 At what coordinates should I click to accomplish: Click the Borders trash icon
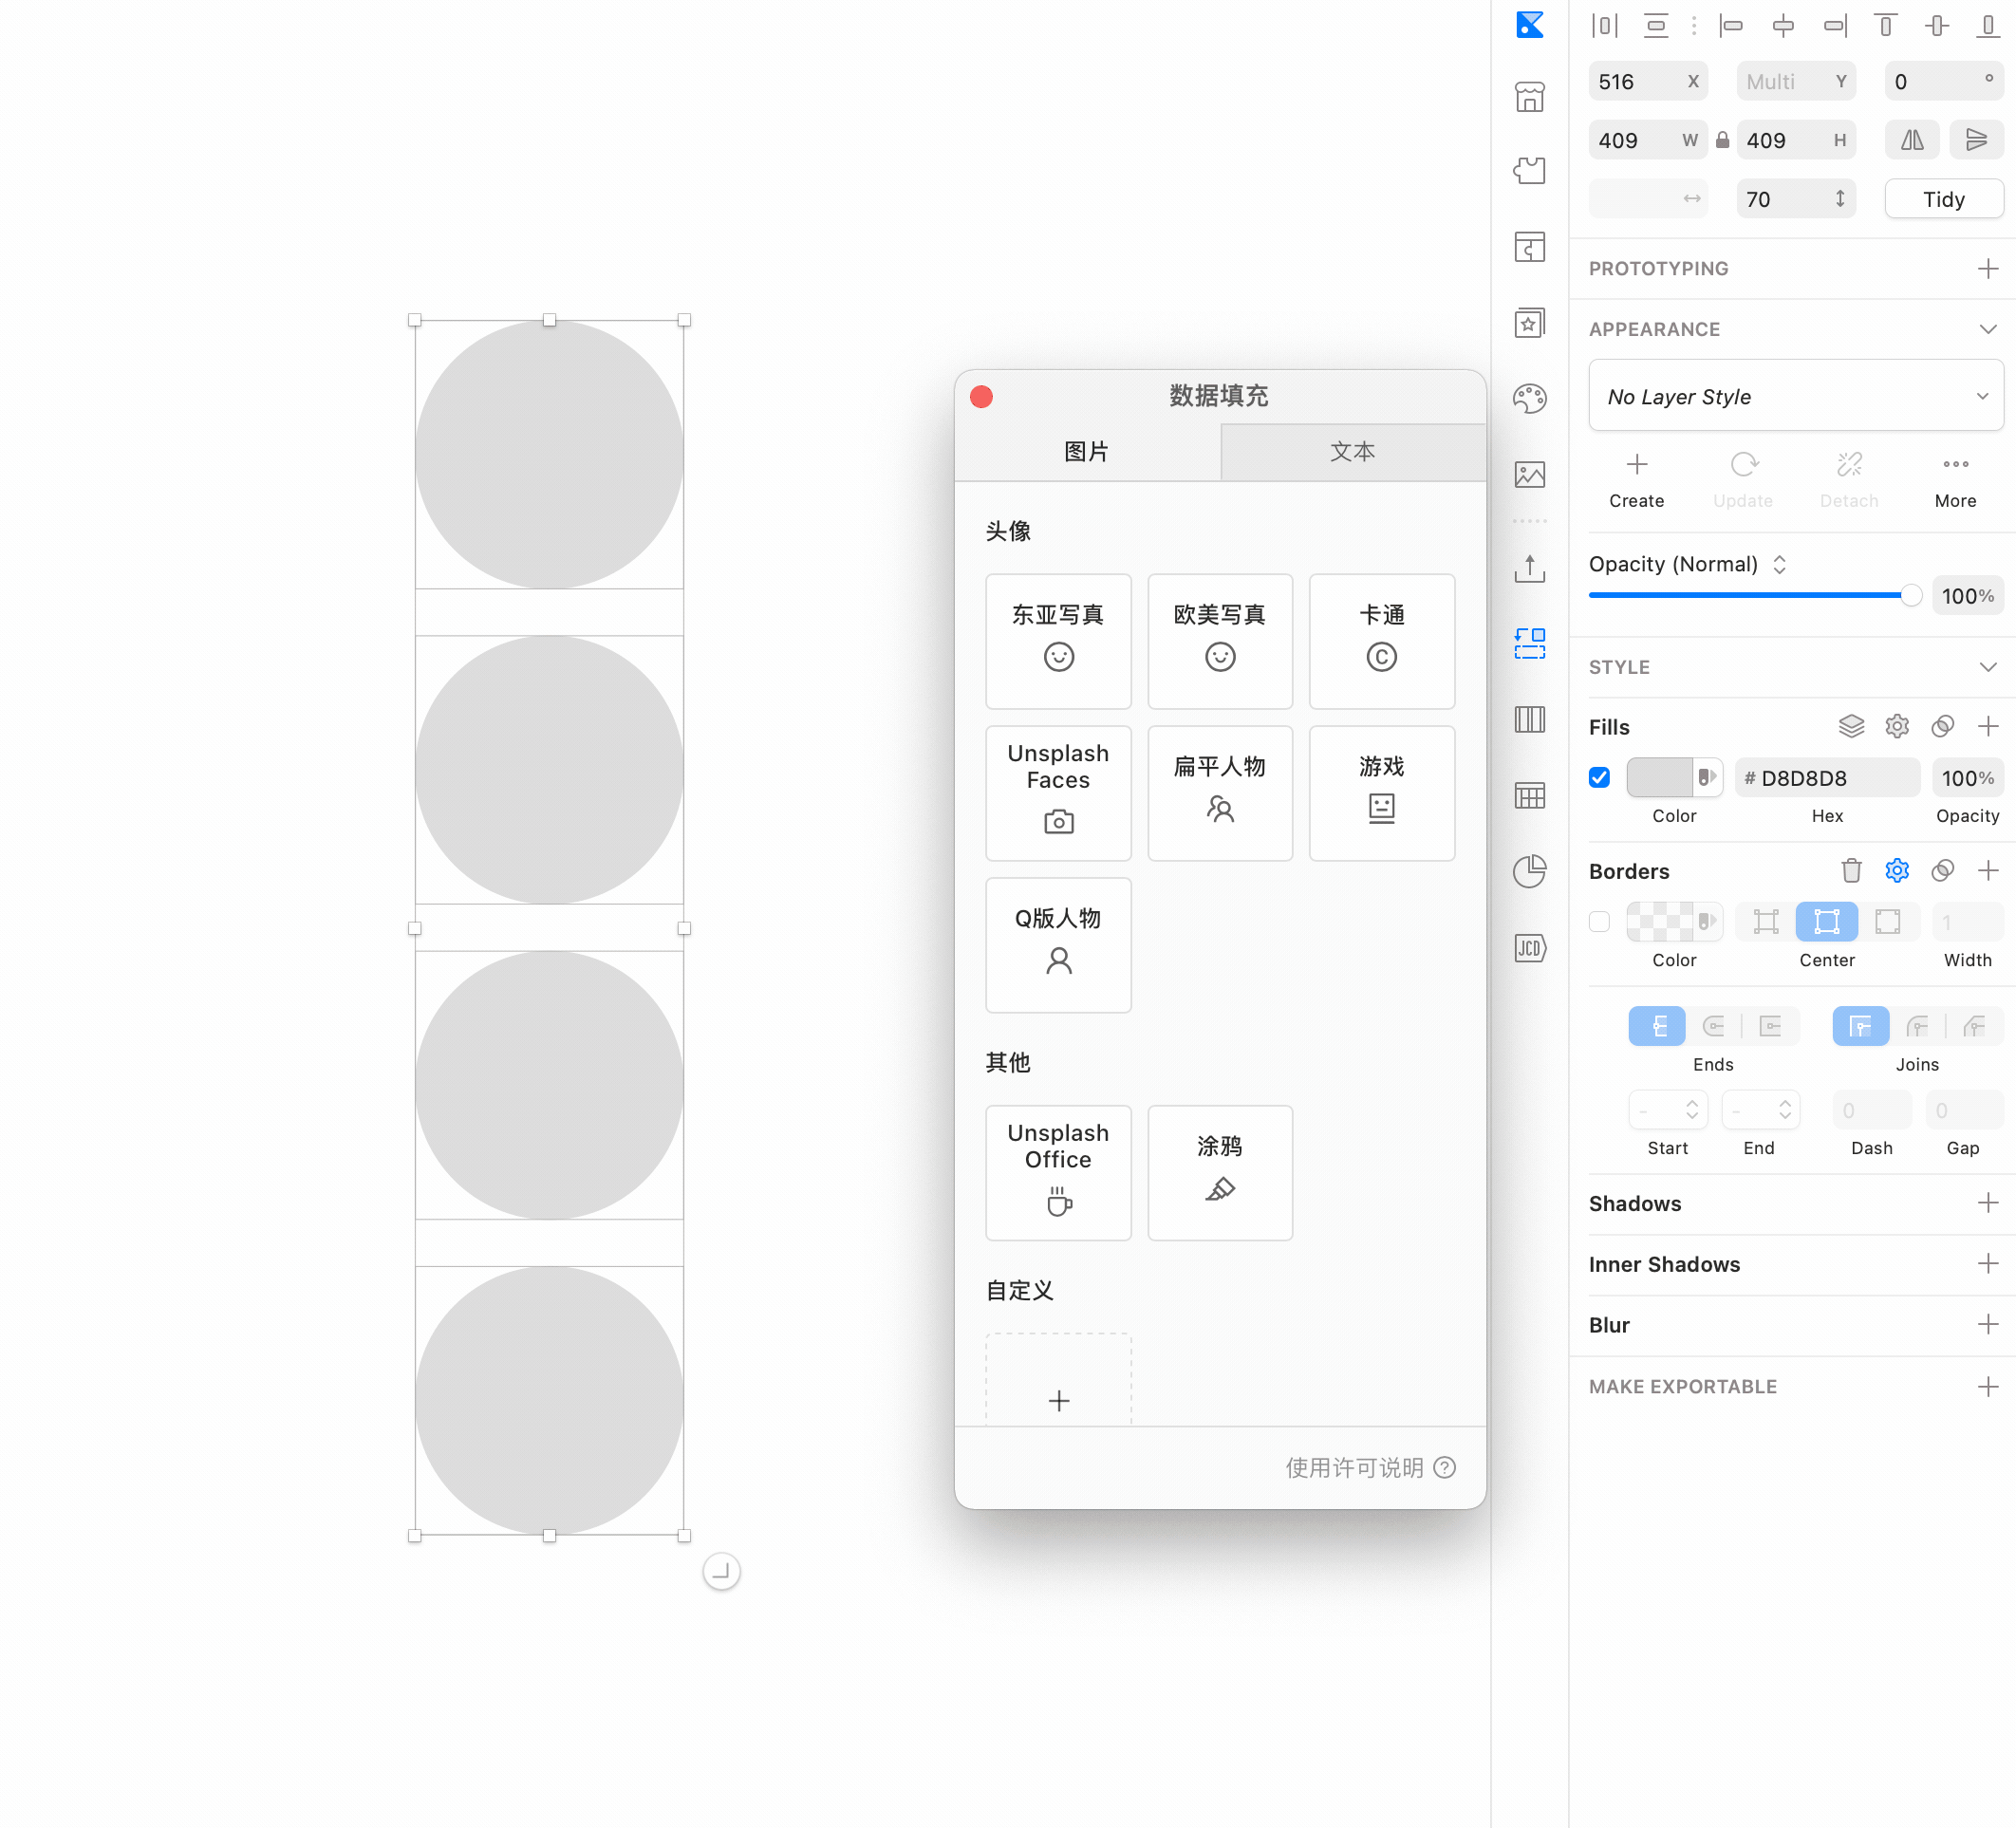click(1851, 870)
